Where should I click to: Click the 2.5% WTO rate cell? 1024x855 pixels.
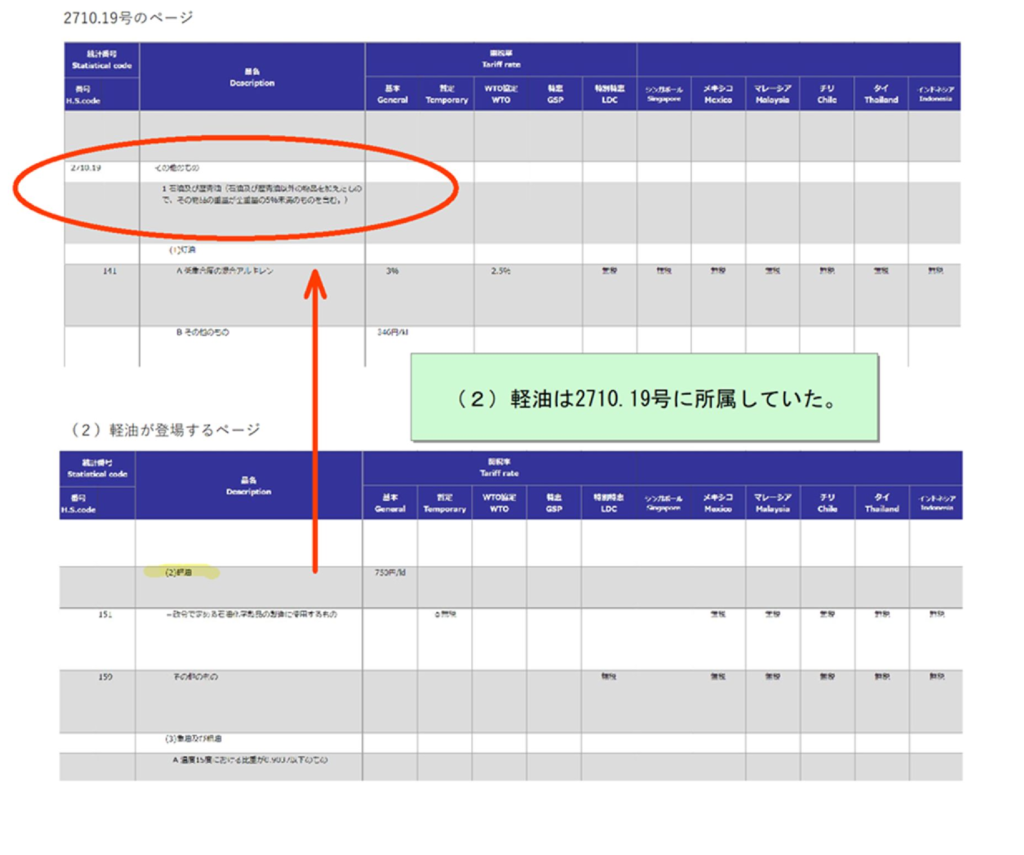[501, 271]
